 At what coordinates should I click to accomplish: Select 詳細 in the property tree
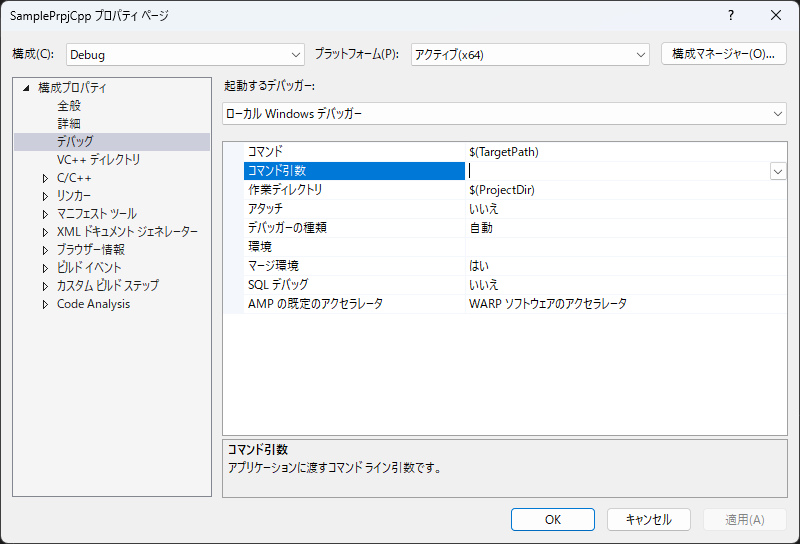pos(69,124)
